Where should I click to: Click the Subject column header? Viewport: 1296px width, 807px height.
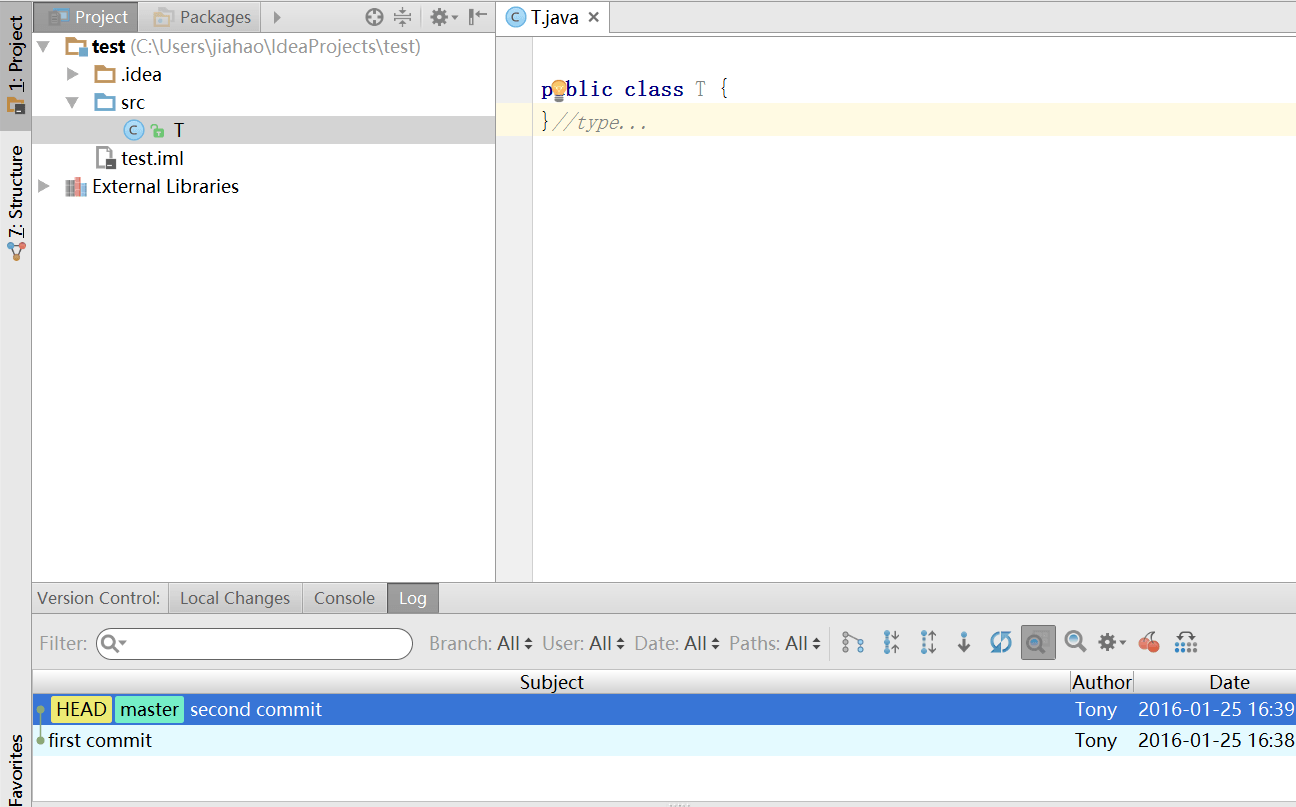(x=551, y=682)
